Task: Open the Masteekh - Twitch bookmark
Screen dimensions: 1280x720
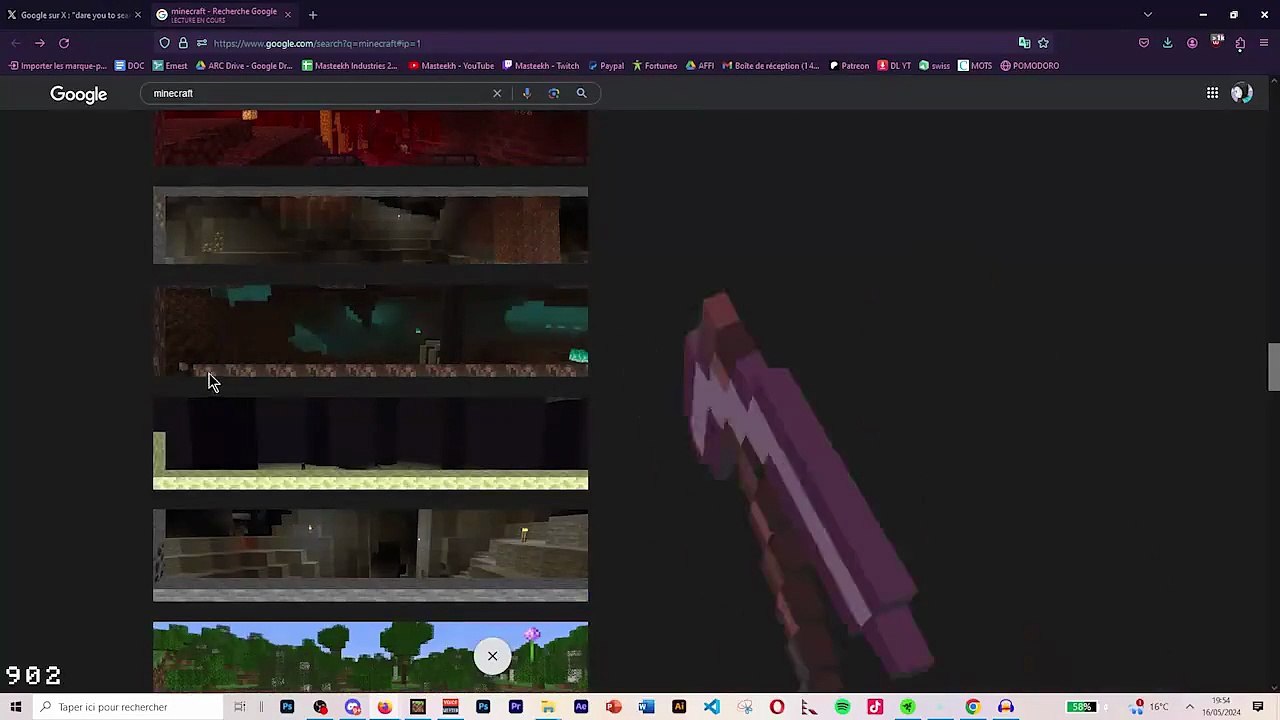Action: click(541, 66)
